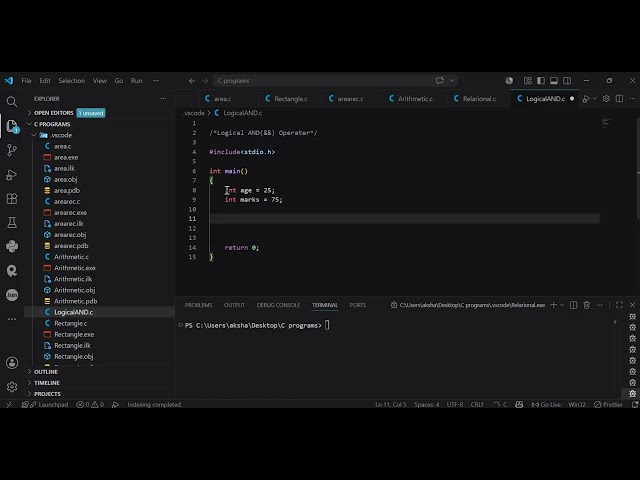Open the Testing flask icon
Image resolution: width=640 pixels, height=480 pixels.
(x=12, y=222)
